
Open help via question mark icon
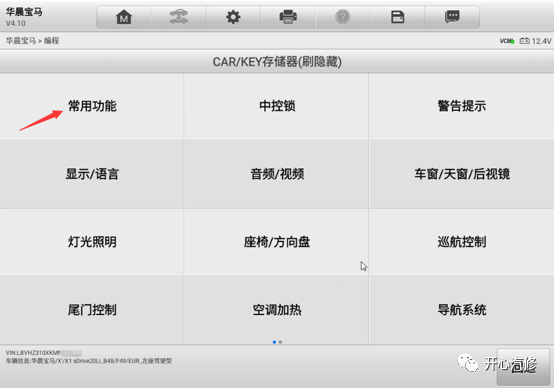click(x=343, y=17)
